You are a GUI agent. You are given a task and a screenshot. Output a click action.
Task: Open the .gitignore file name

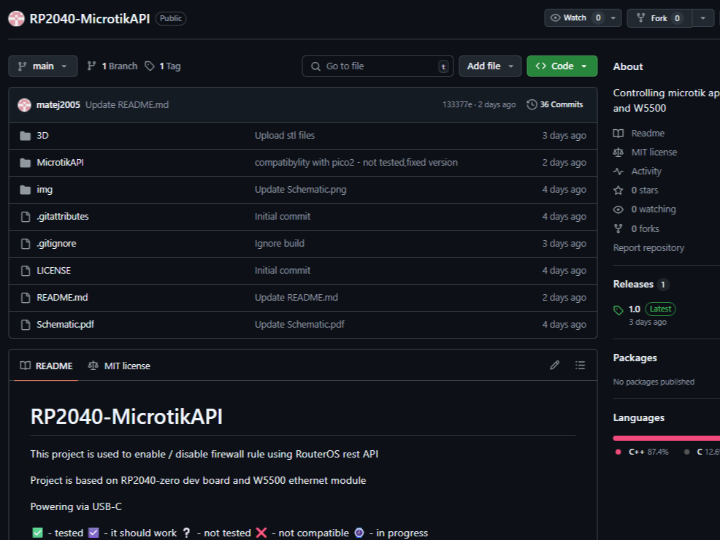pyautogui.click(x=56, y=244)
